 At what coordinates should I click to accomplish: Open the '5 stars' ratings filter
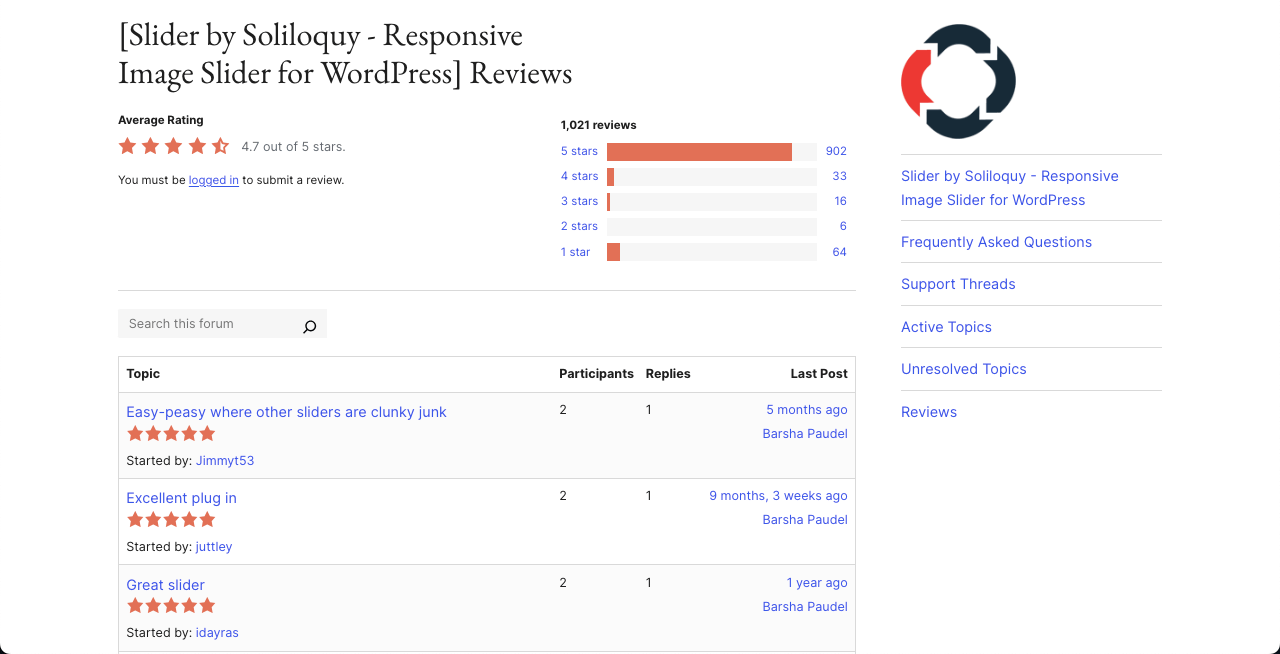click(579, 151)
